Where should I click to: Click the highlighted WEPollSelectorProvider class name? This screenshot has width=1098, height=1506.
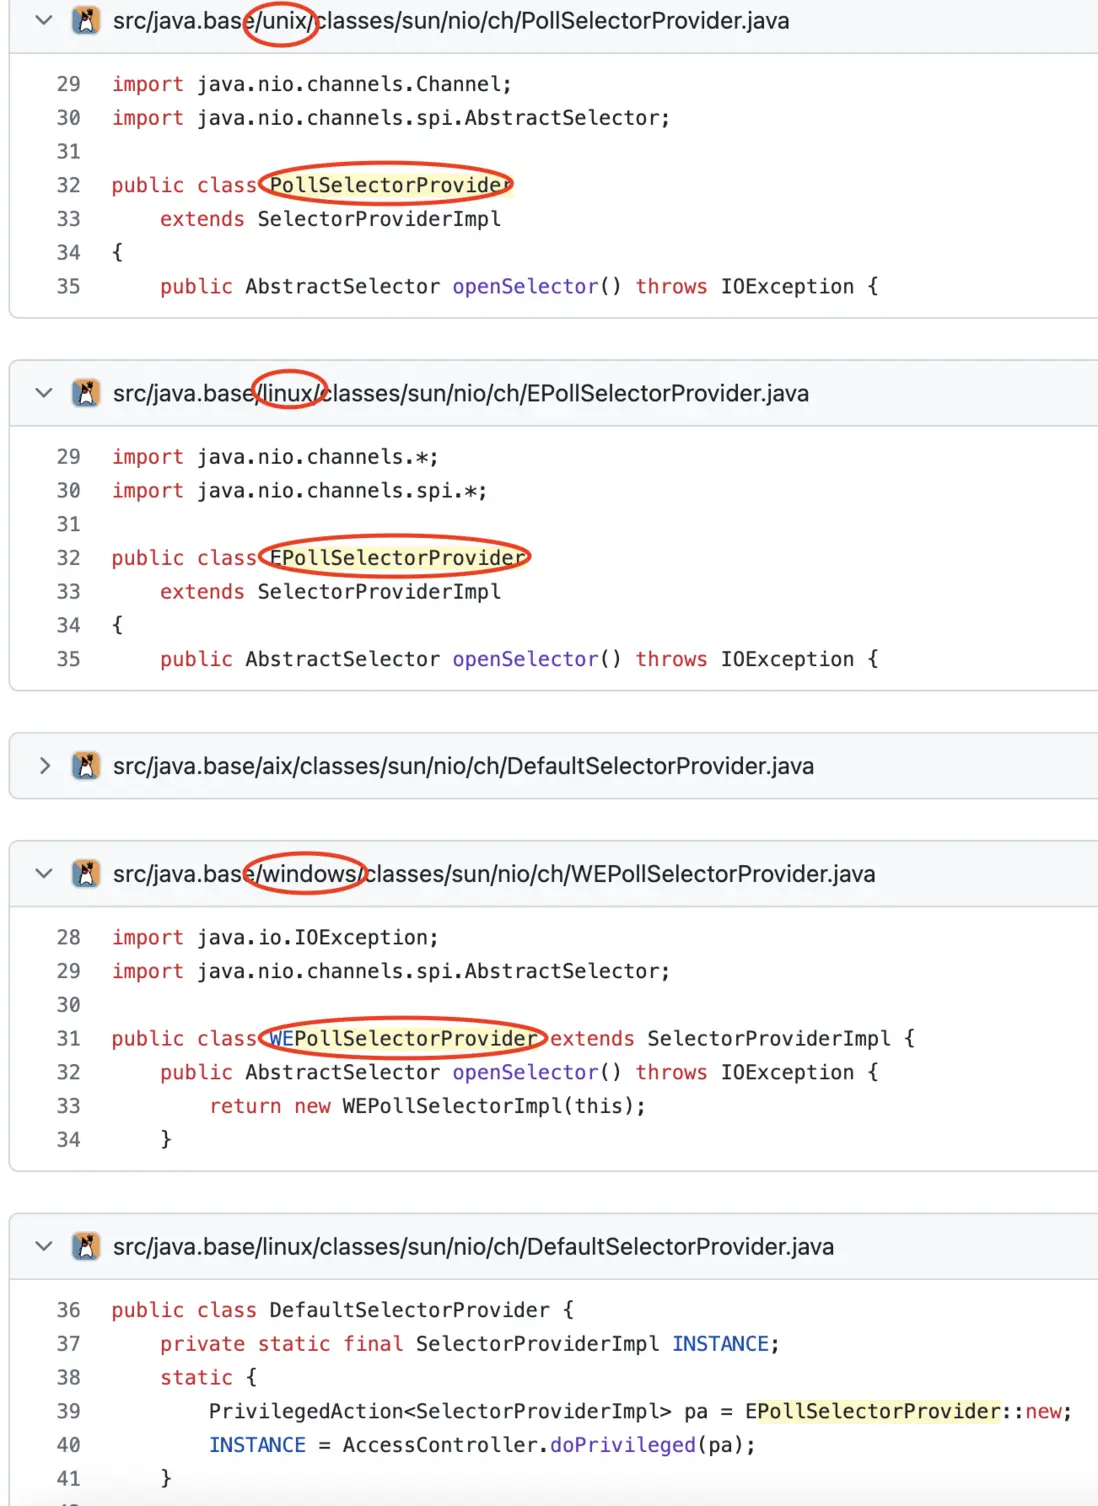point(403,1039)
